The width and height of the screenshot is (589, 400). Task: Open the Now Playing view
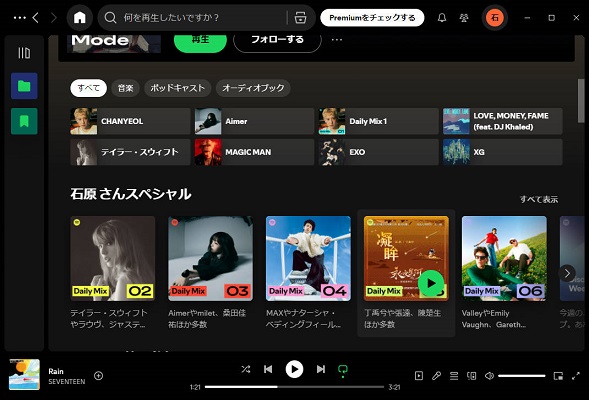click(x=419, y=376)
